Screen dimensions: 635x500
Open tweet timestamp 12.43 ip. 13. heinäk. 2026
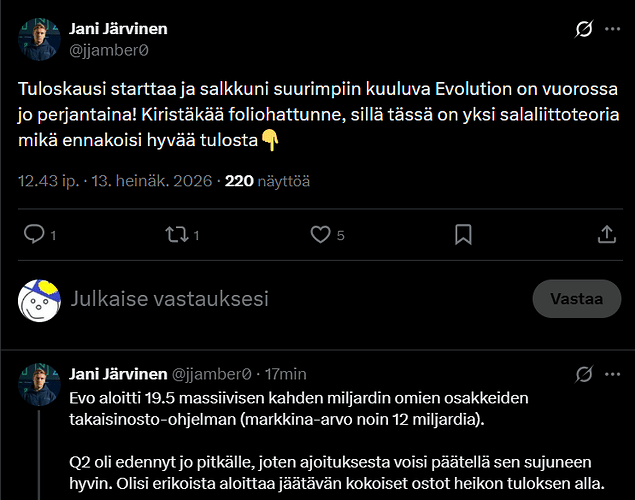[x=115, y=181]
